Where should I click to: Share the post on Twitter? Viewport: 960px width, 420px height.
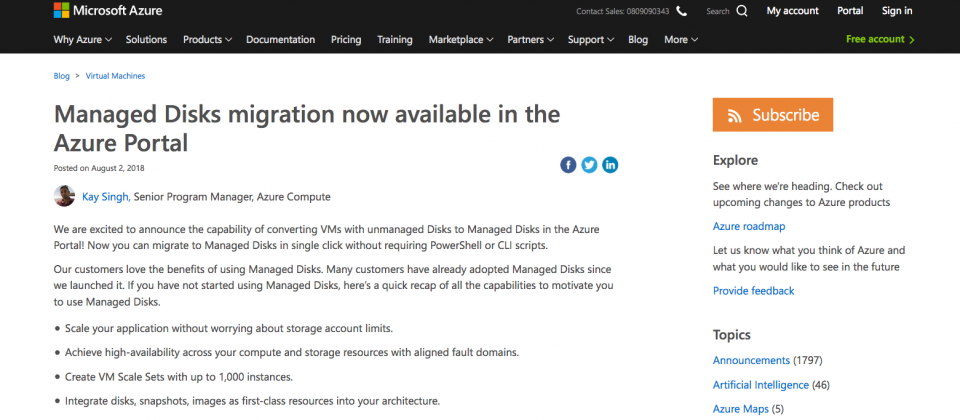pyautogui.click(x=589, y=165)
